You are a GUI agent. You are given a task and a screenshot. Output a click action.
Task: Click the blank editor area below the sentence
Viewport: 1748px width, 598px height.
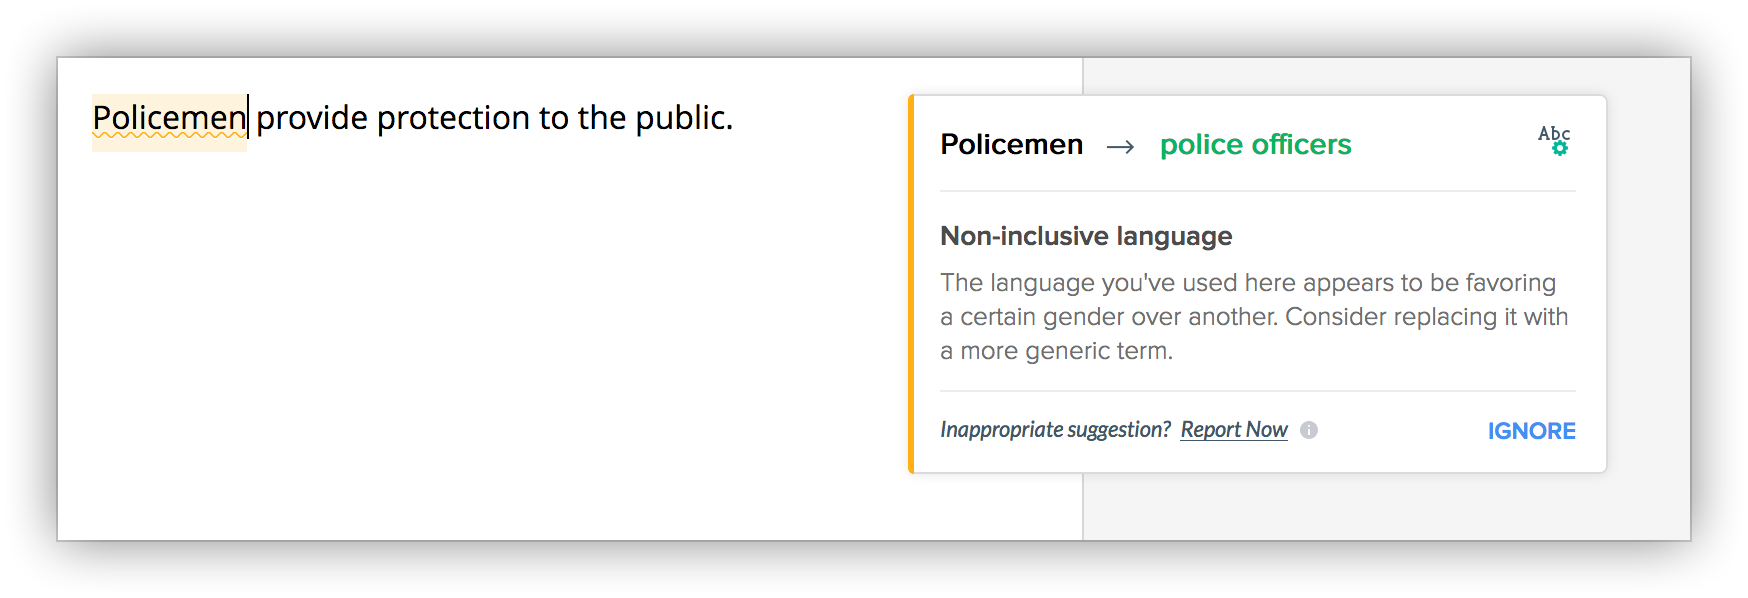click(480, 350)
